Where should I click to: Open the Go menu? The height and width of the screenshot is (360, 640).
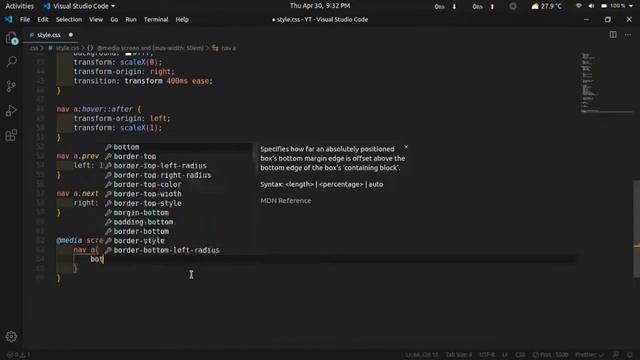(114, 19)
